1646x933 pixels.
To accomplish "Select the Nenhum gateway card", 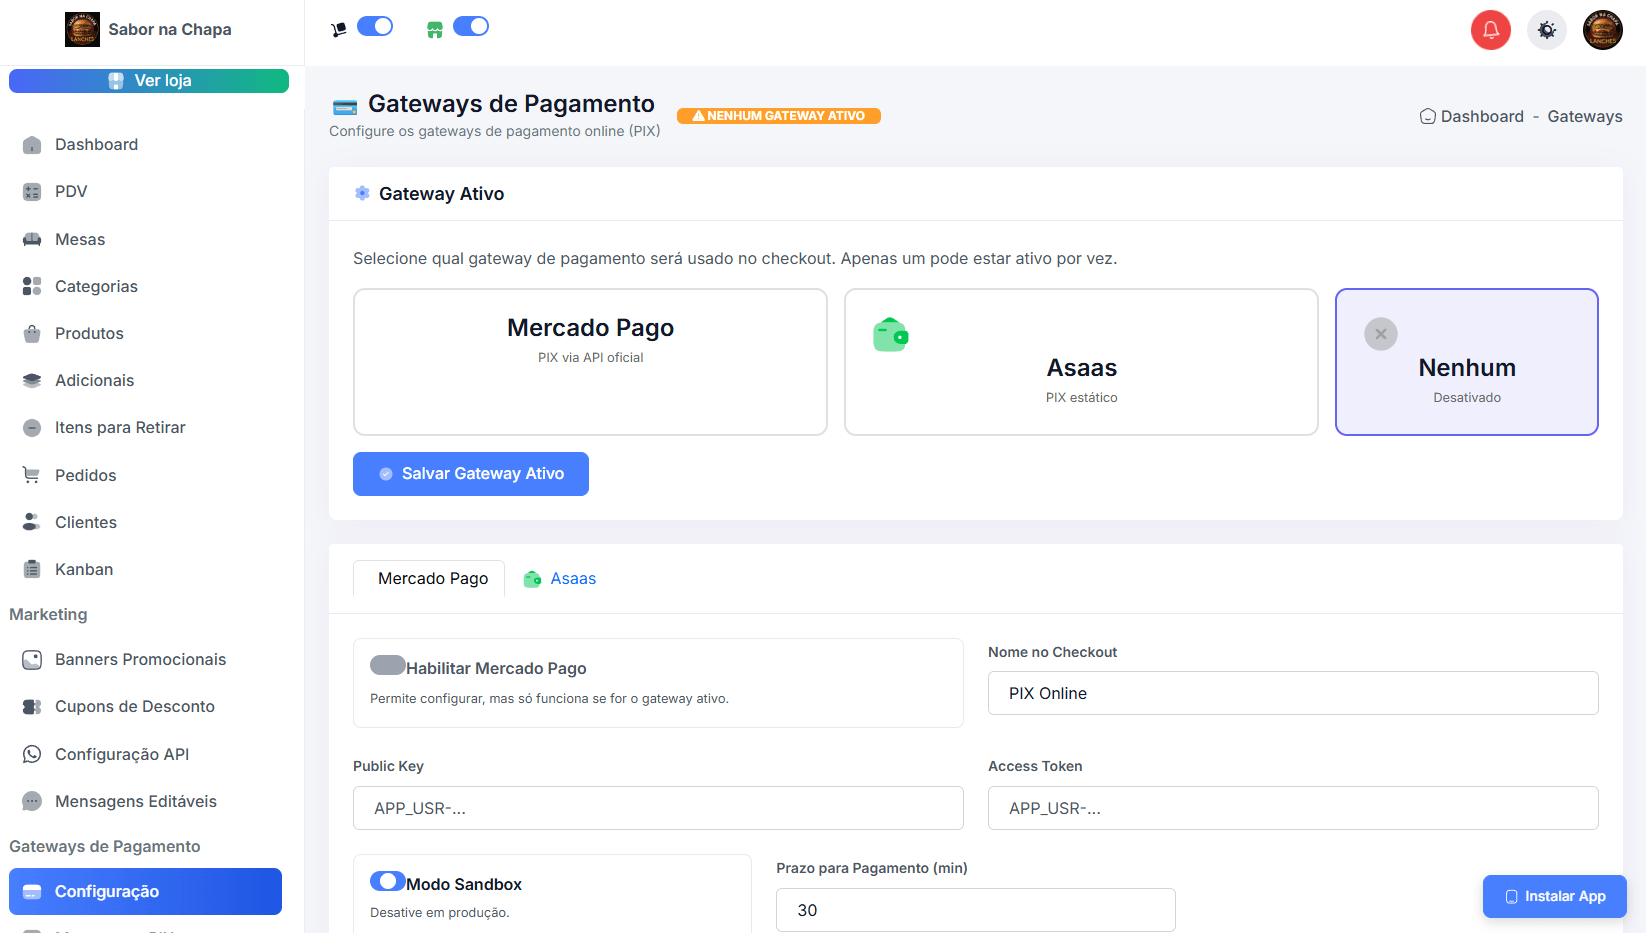I will (1467, 362).
